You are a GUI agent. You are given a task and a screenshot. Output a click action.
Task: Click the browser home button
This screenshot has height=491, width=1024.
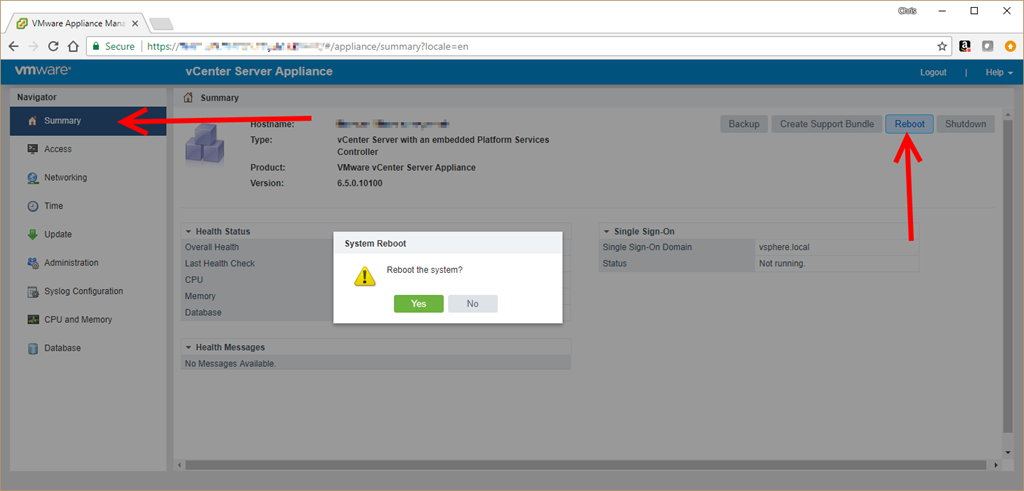(74, 46)
